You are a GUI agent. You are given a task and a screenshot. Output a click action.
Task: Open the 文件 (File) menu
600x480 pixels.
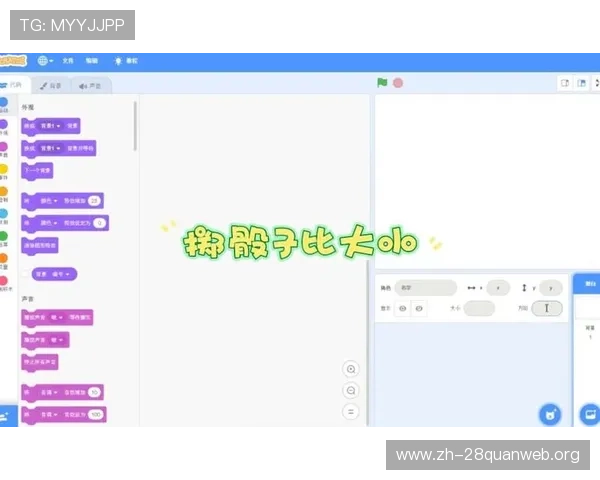pos(68,61)
